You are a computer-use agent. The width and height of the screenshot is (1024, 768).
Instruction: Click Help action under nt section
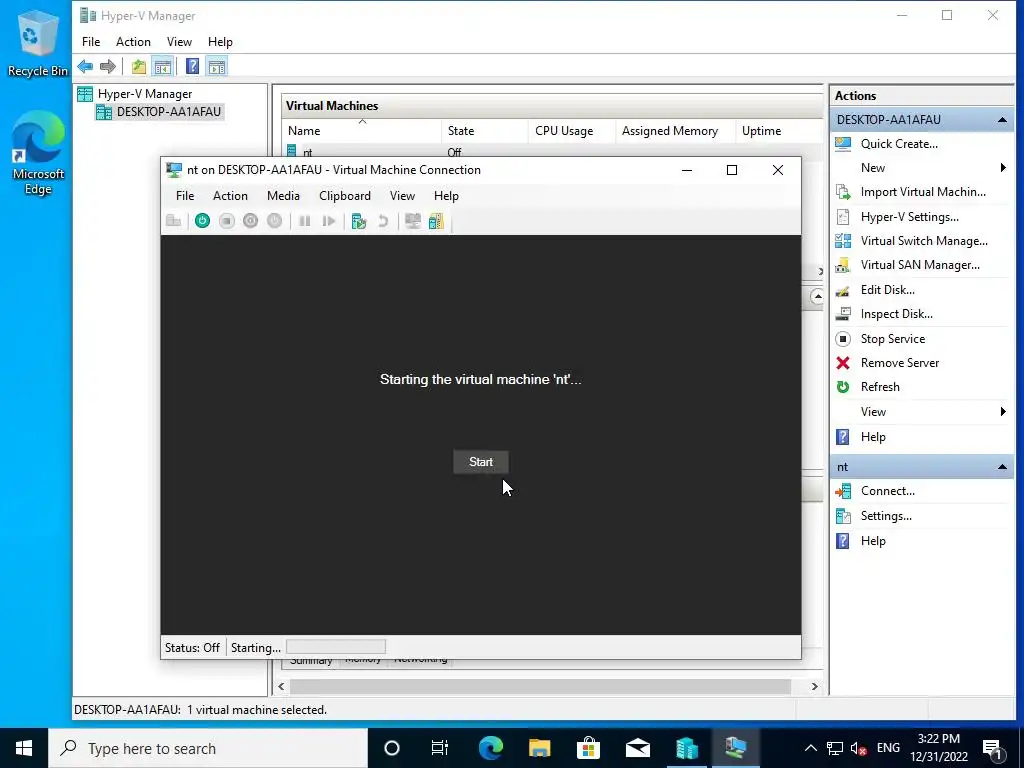pyautogui.click(x=872, y=541)
